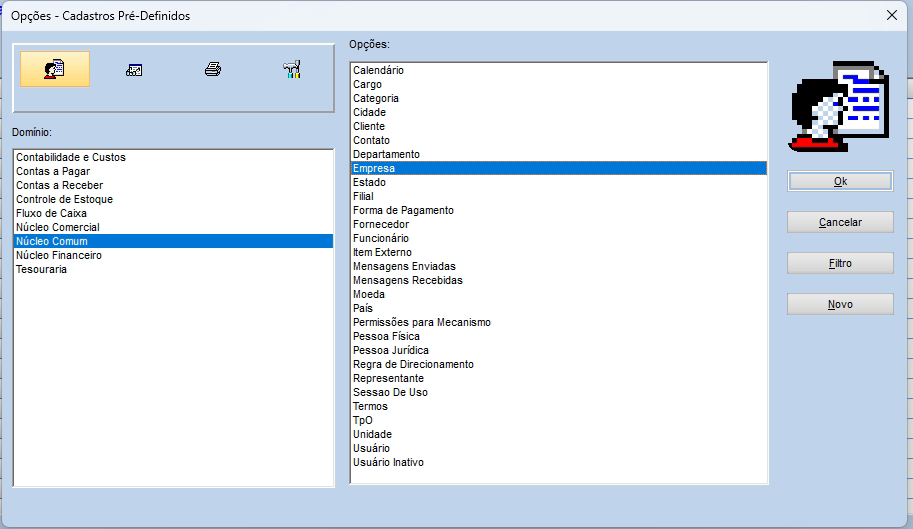Click the Novo button

[x=840, y=304]
